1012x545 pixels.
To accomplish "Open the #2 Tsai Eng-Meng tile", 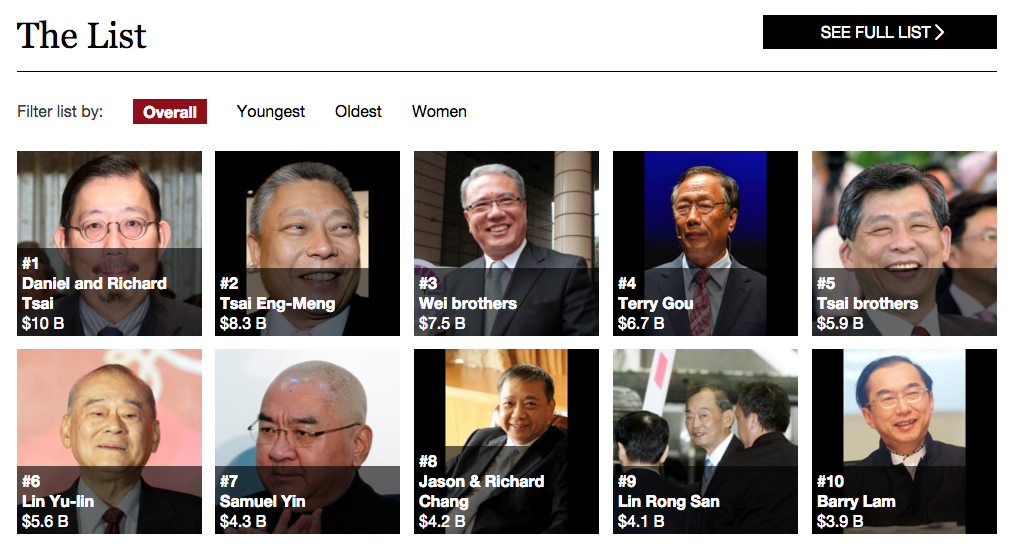I will (x=307, y=243).
